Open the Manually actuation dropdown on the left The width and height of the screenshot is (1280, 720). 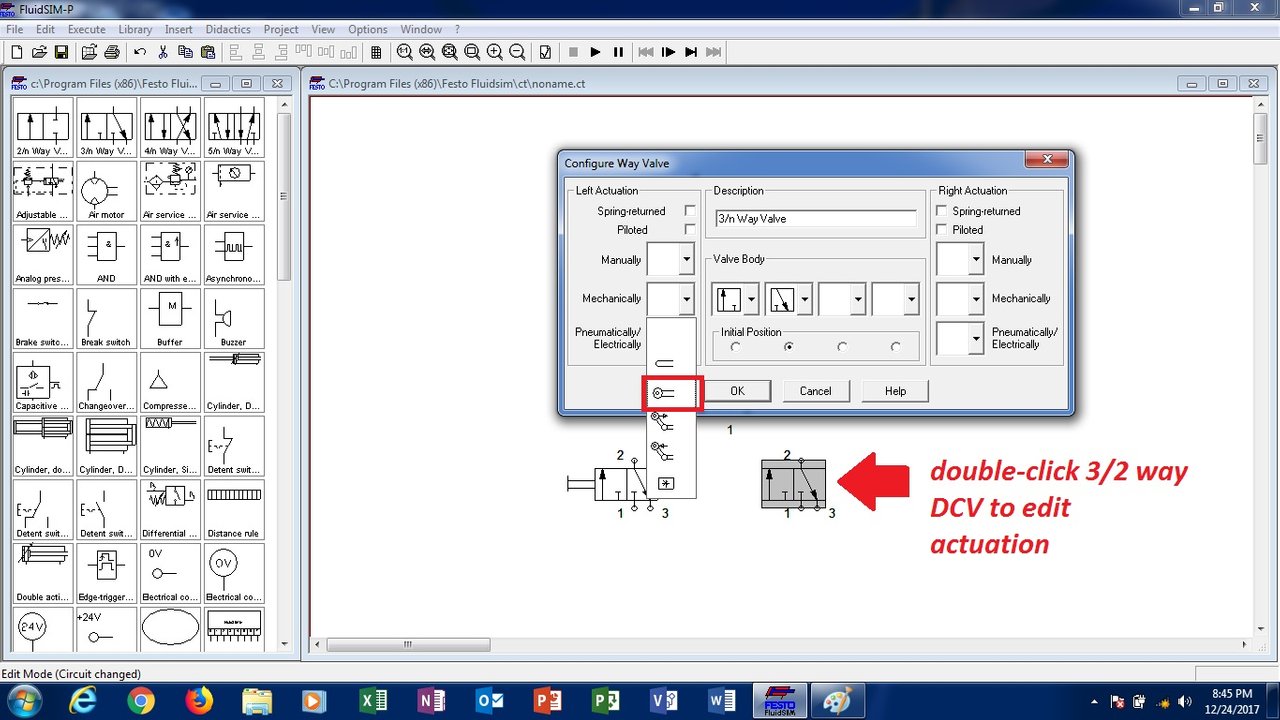(x=685, y=259)
